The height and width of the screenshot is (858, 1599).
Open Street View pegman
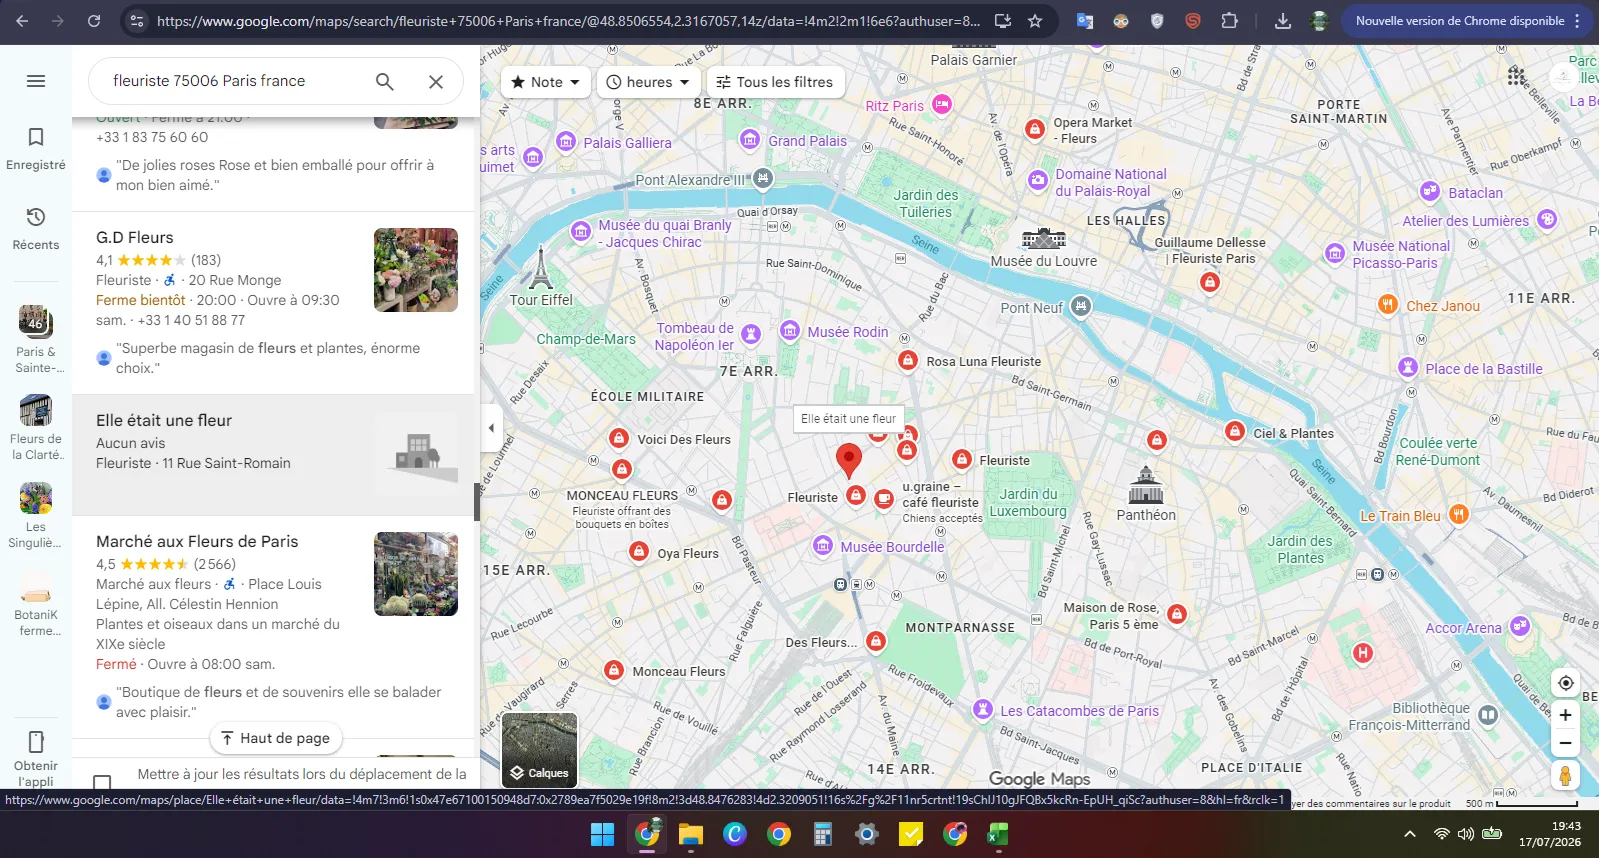pos(1566,775)
